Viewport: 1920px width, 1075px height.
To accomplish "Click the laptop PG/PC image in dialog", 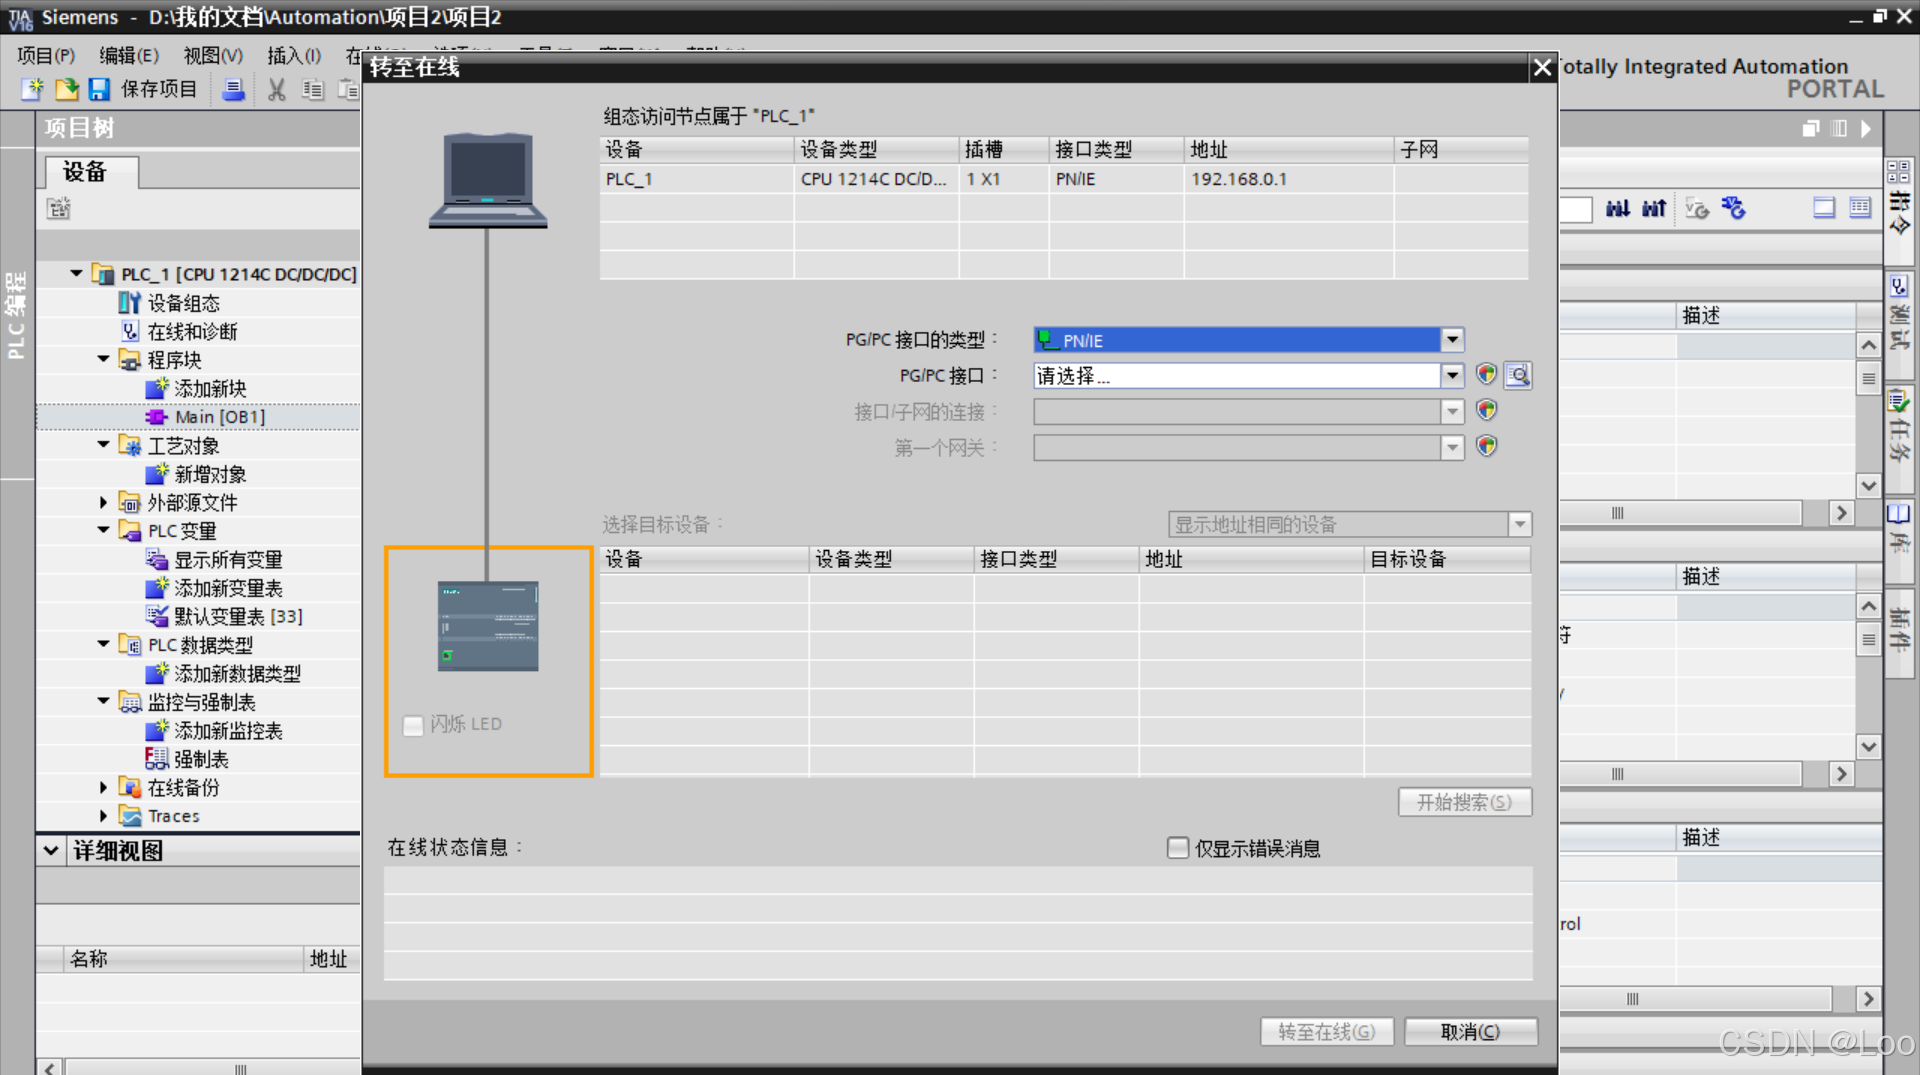I will coord(488,180).
